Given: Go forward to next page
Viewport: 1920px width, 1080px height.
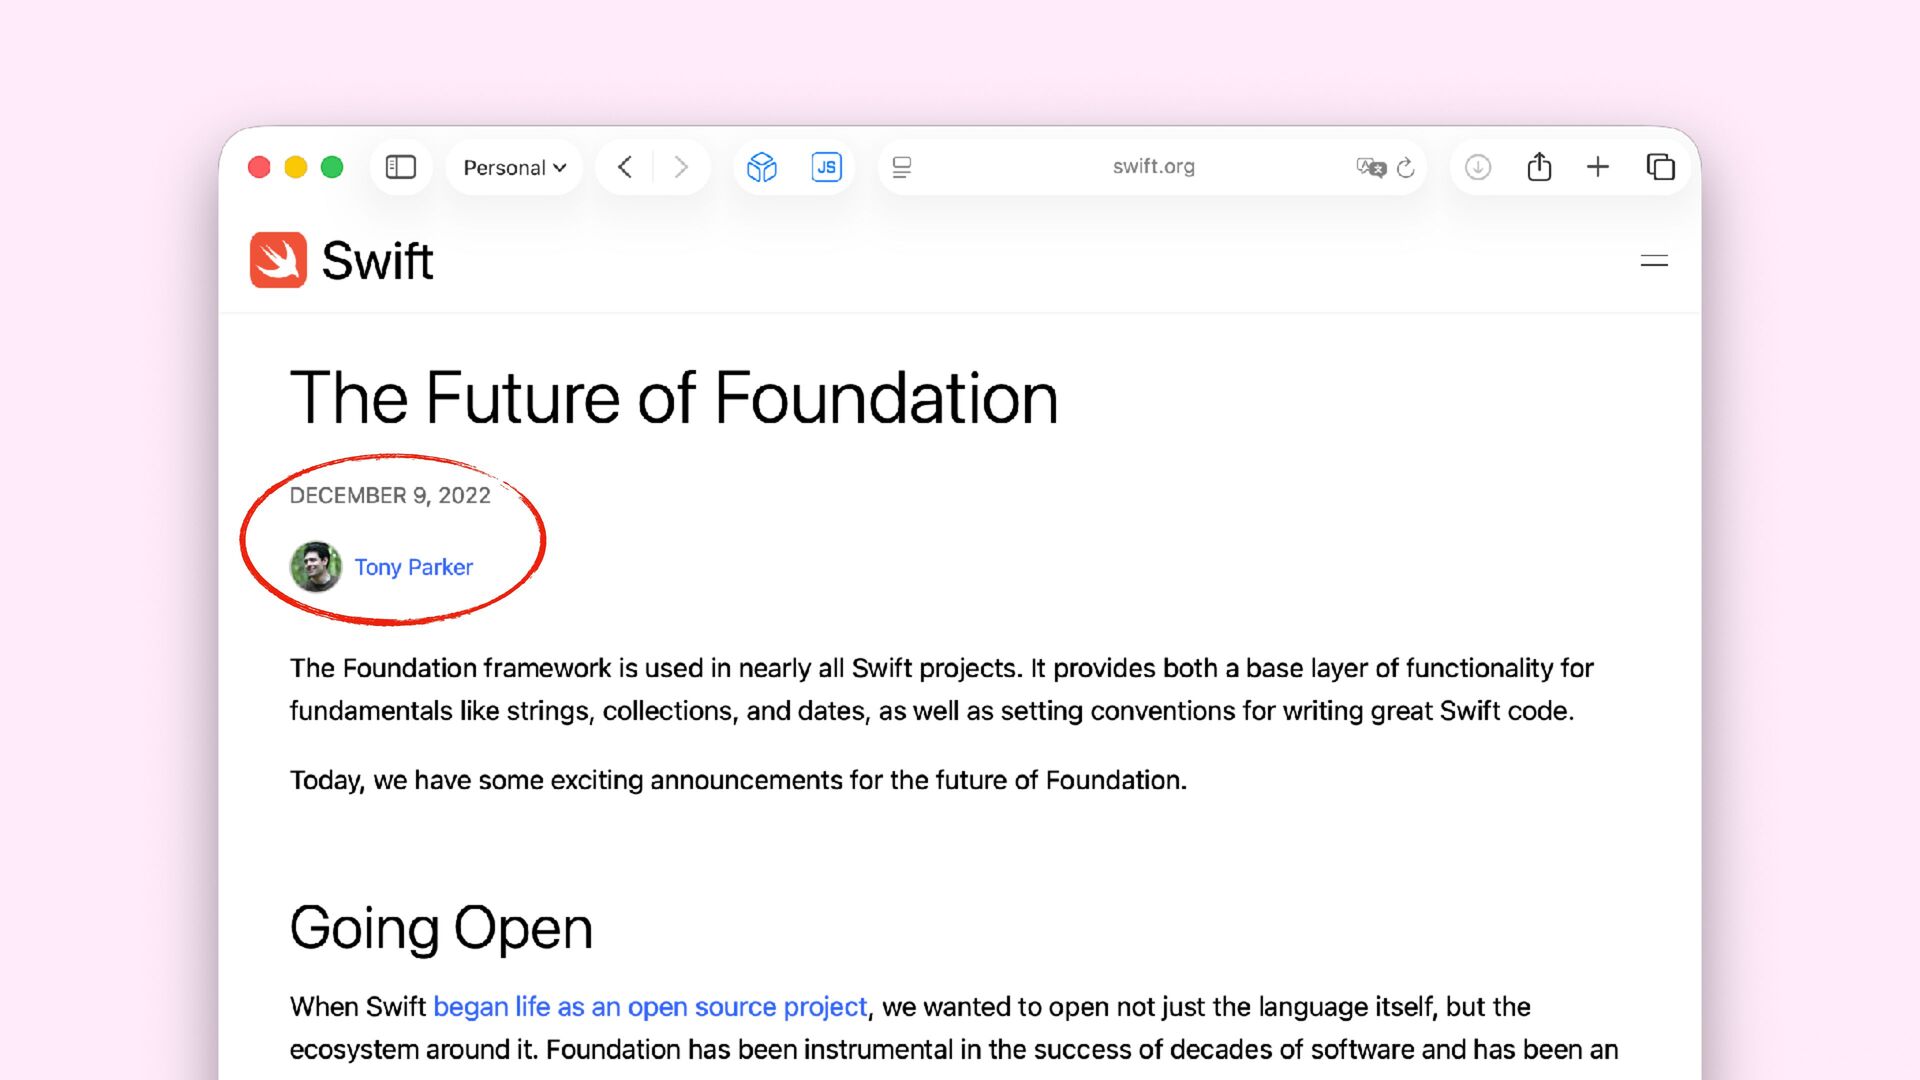Looking at the screenshot, I should [x=681, y=167].
